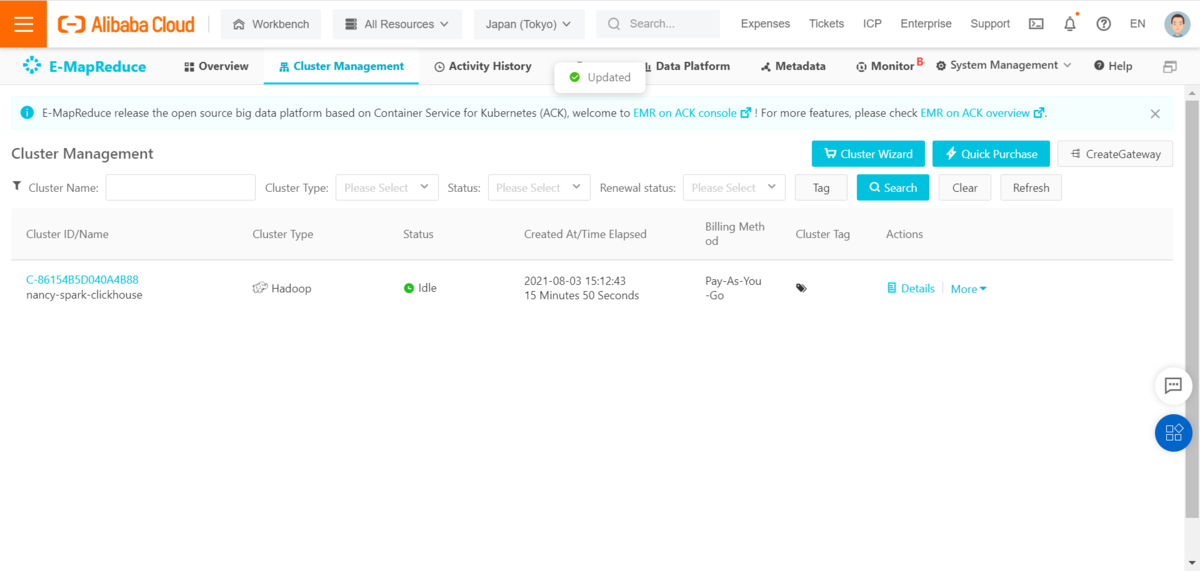Click the blue info icon in banner
This screenshot has width=1200, height=571.
click(27, 113)
